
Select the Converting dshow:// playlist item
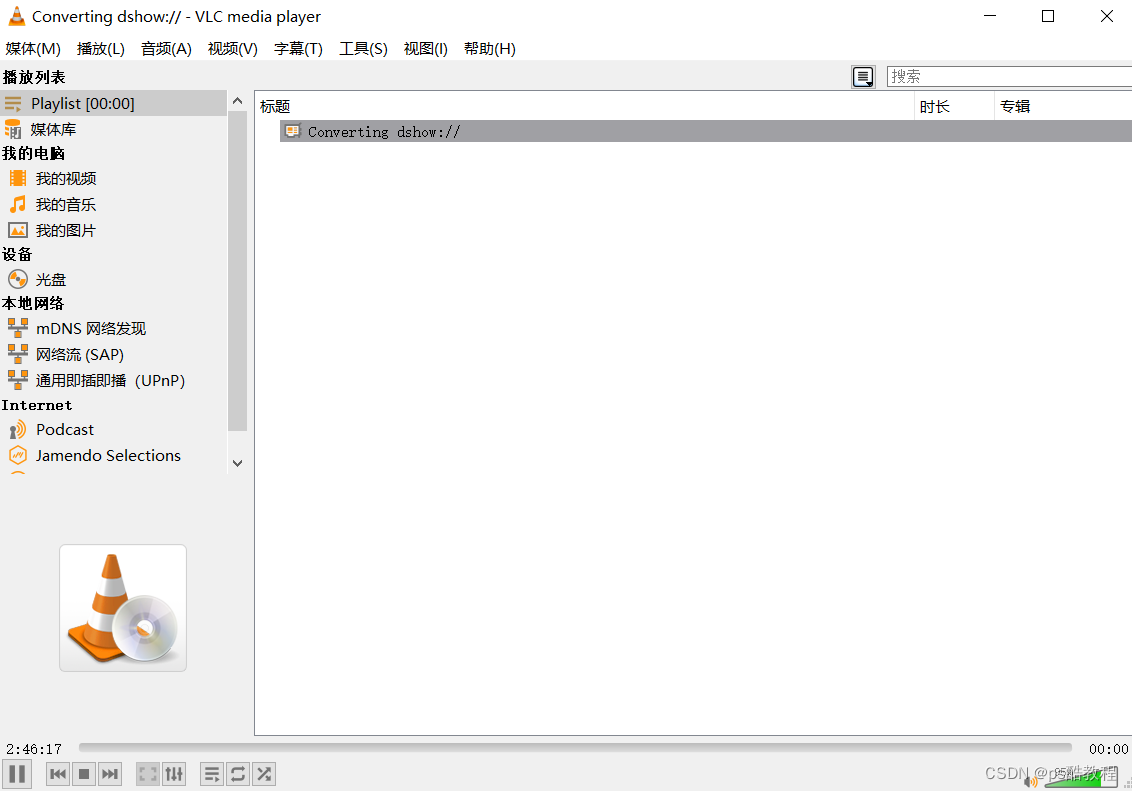coord(705,131)
